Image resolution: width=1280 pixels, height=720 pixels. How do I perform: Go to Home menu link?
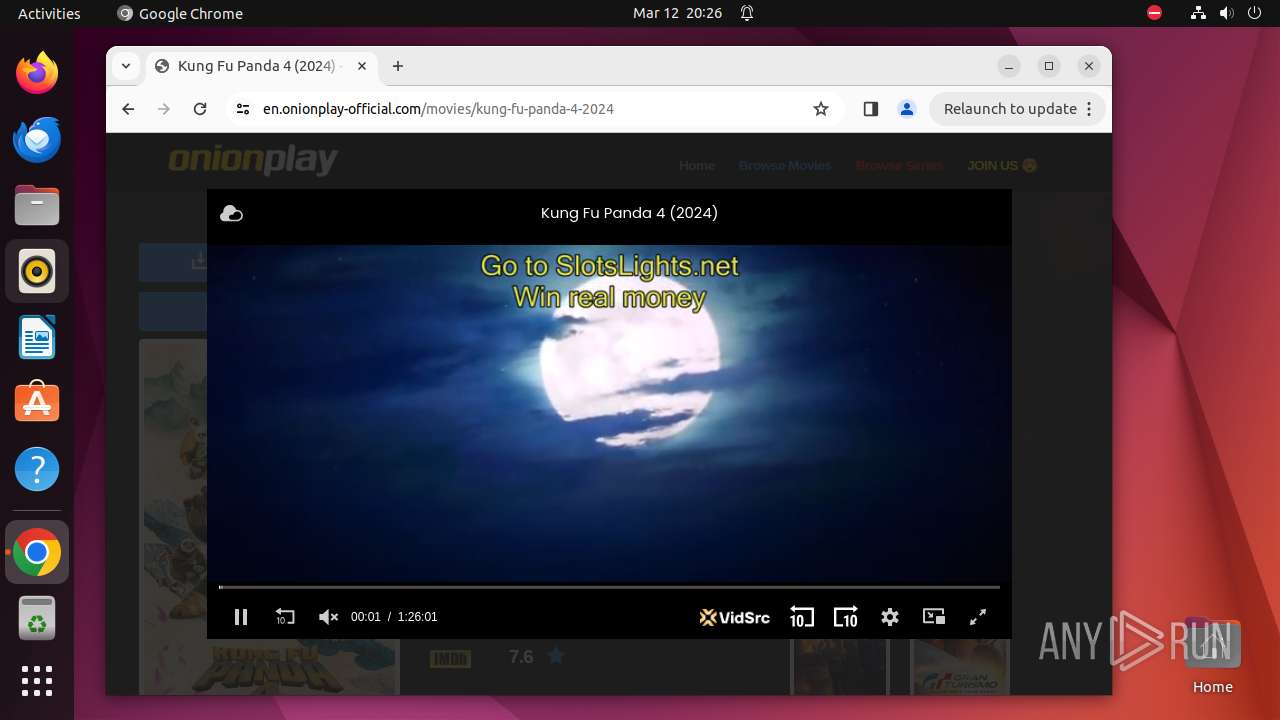[697, 165]
